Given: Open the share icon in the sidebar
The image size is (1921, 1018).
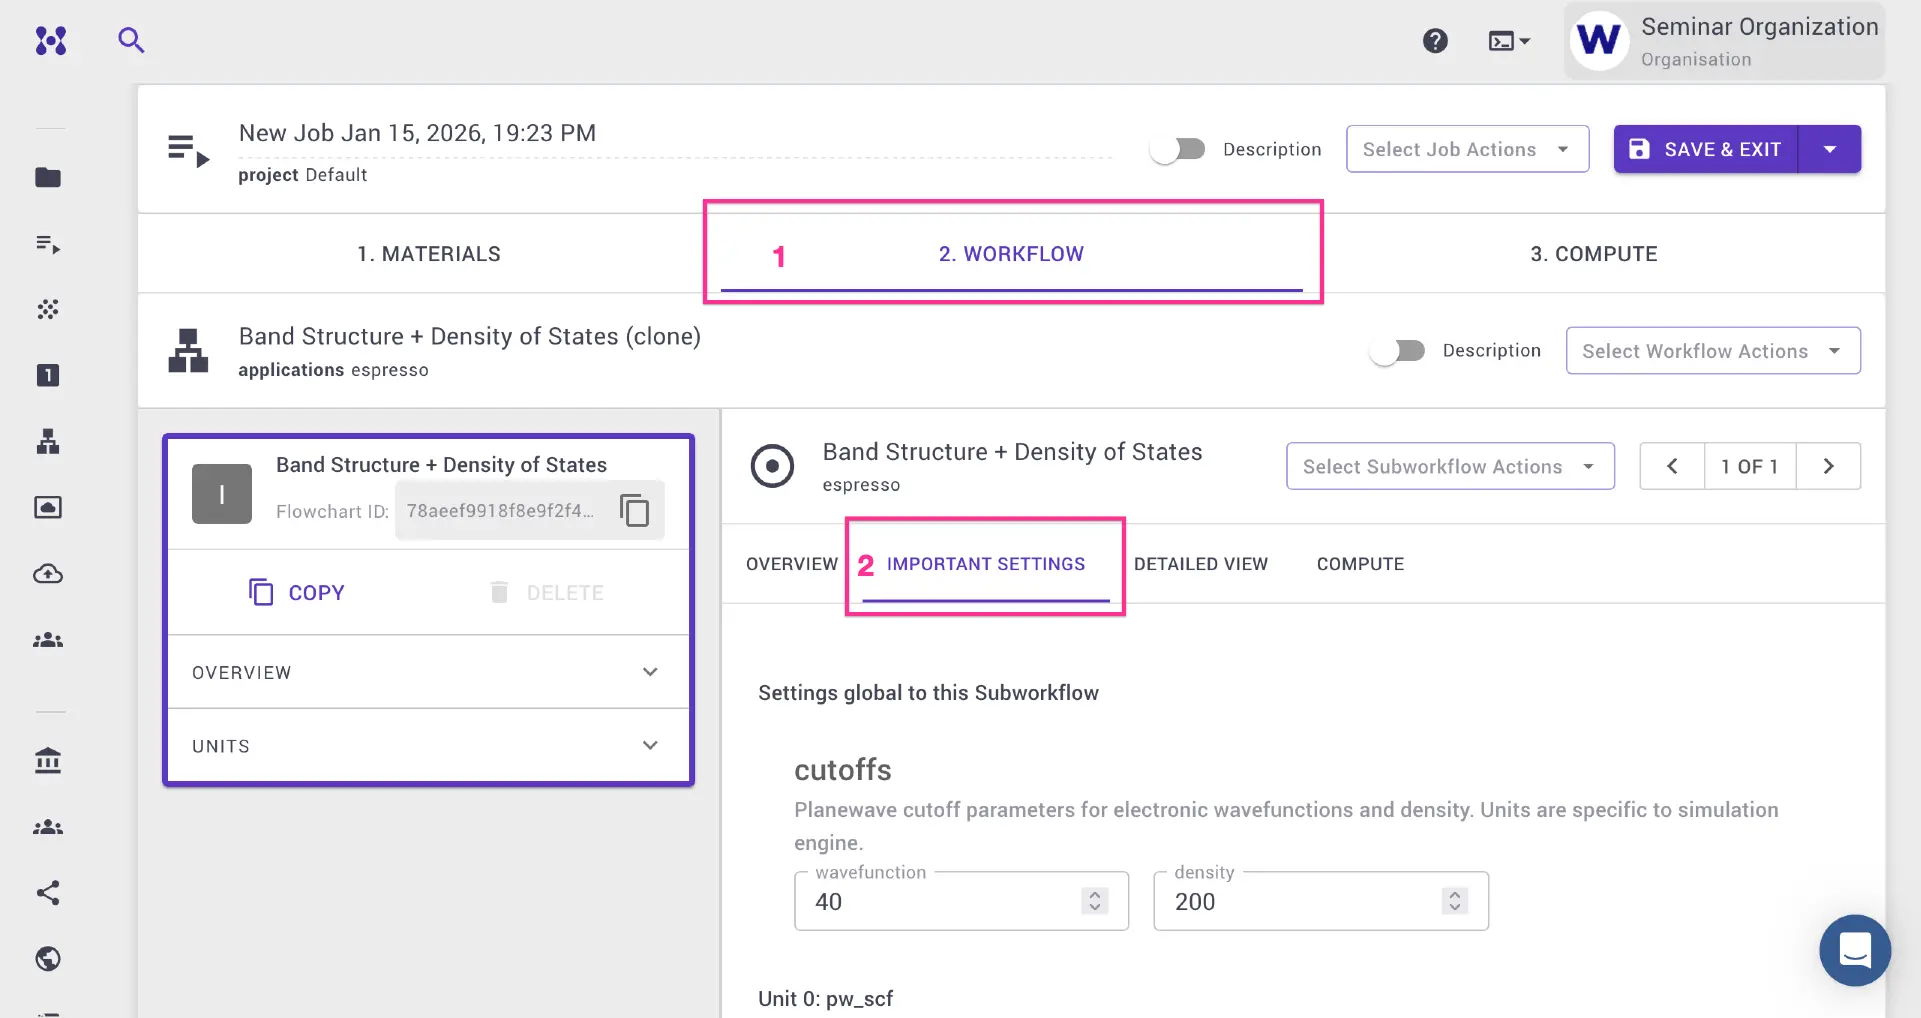Looking at the screenshot, I should (47, 893).
